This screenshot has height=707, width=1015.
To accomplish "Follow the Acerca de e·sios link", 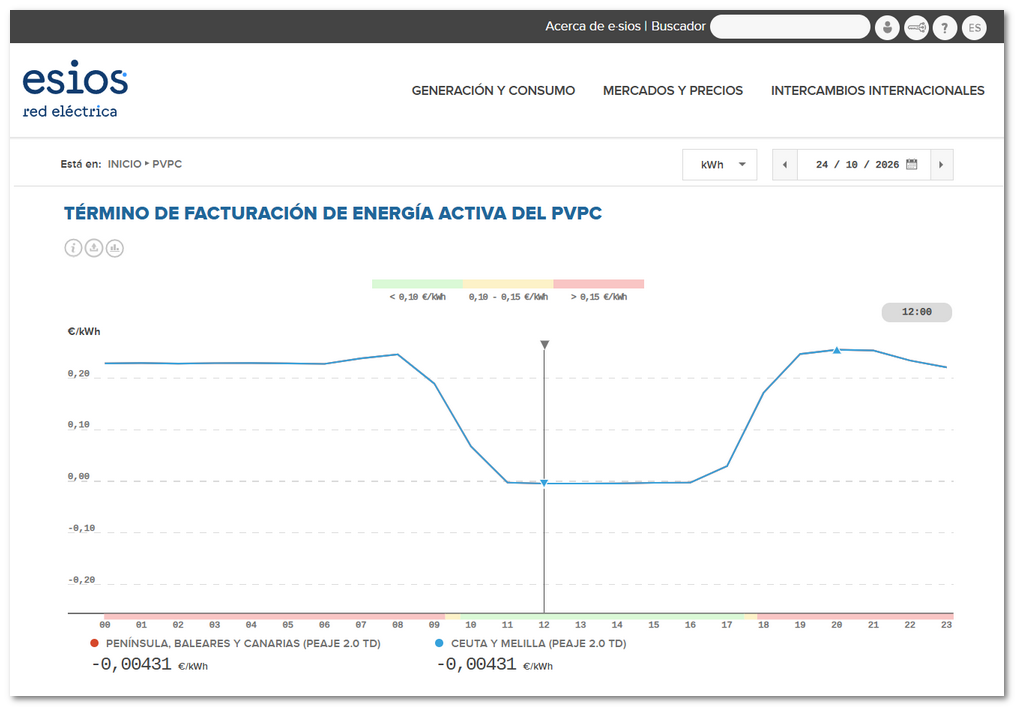I will point(592,27).
